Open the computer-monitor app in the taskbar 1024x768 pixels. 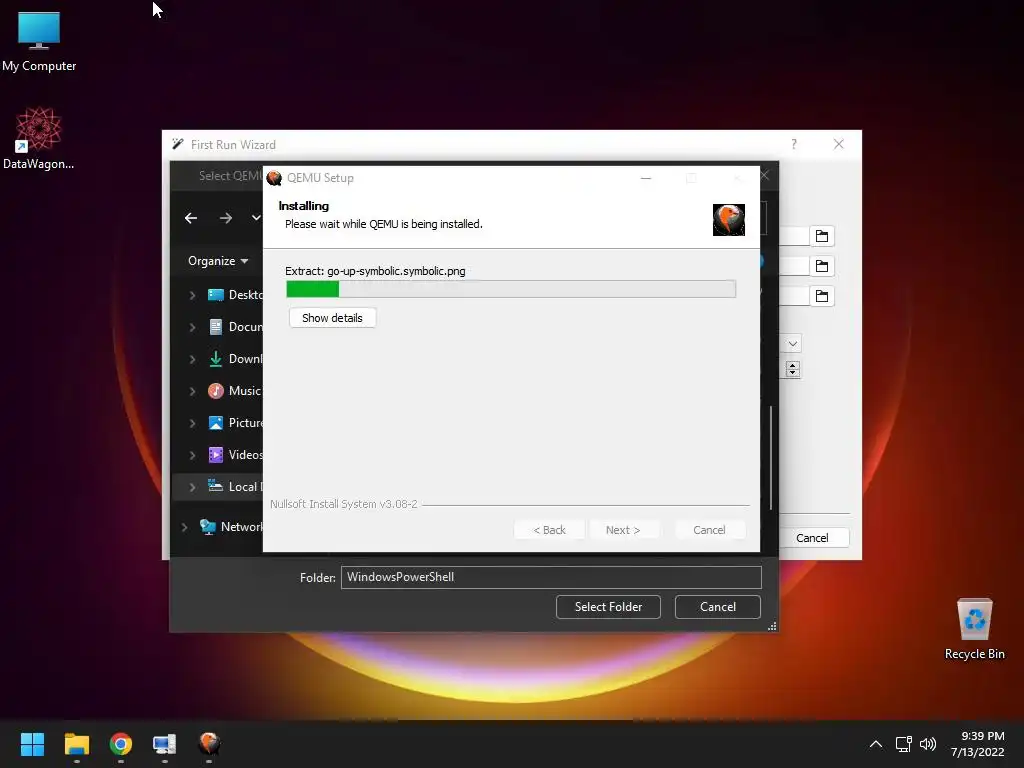pos(165,744)
